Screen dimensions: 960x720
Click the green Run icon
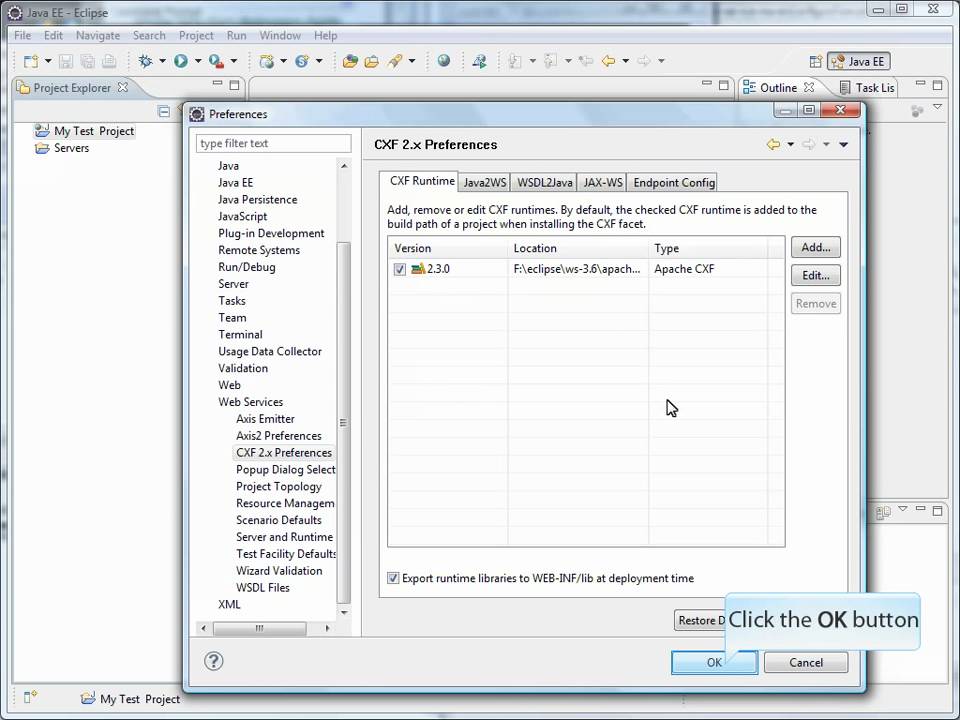click(x=181, y=61)
